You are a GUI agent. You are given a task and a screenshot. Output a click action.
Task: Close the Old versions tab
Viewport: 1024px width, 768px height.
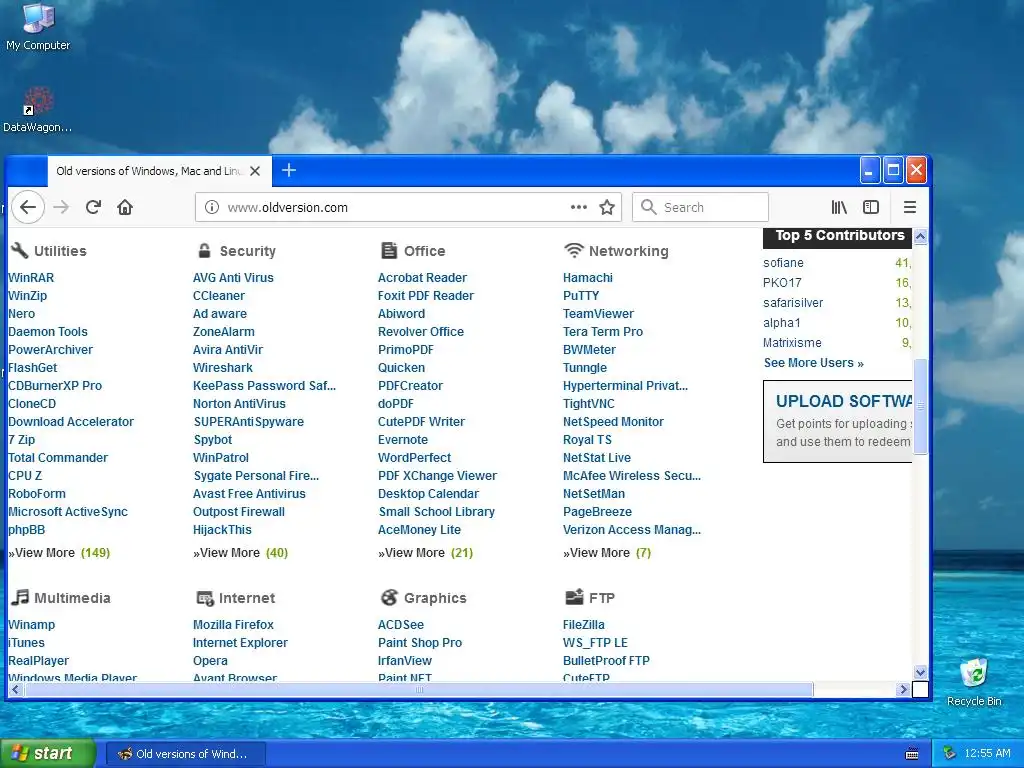tap(255, 171)
